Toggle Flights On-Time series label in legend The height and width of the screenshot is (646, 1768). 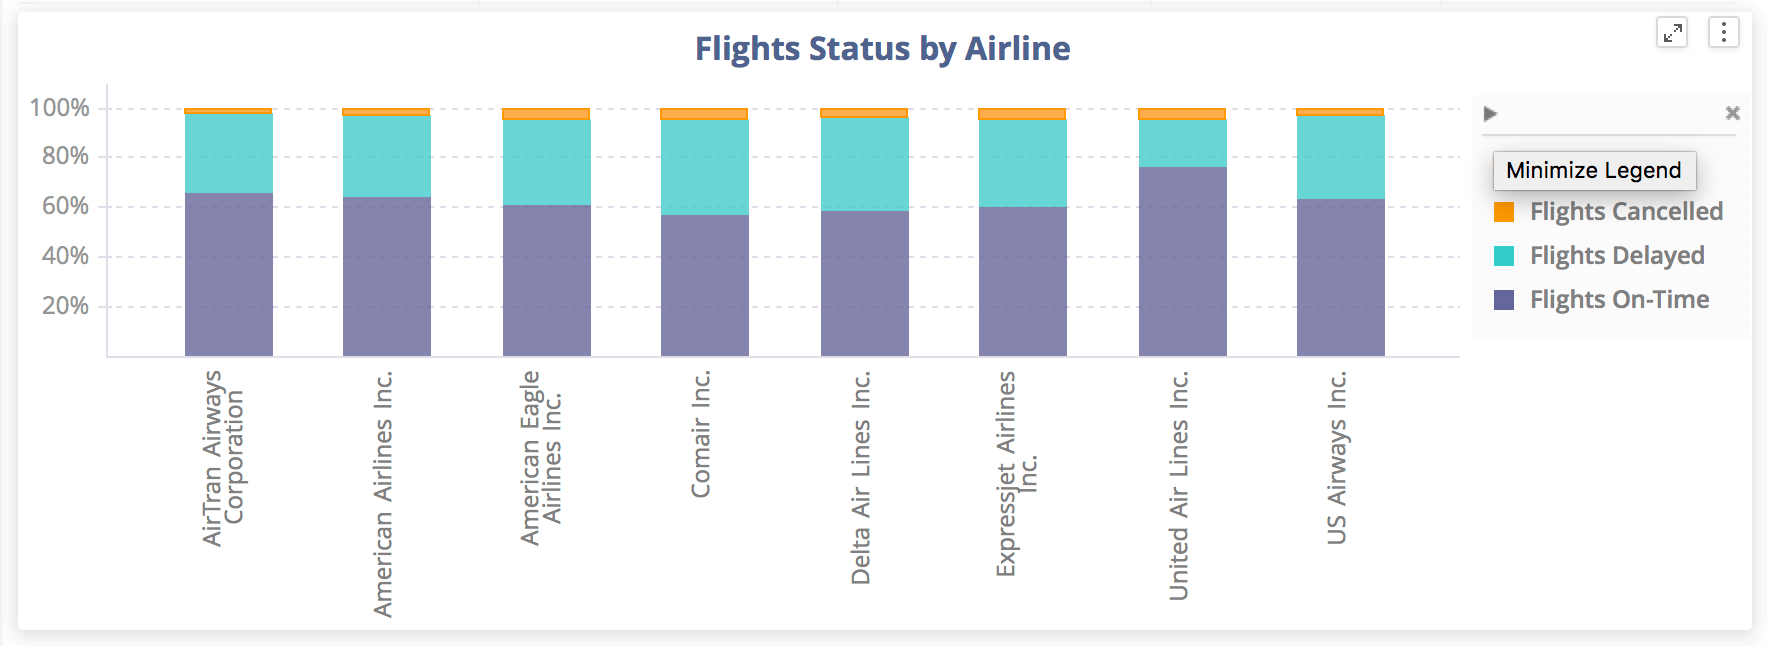pyautogui.click(x=1619, y=300)
